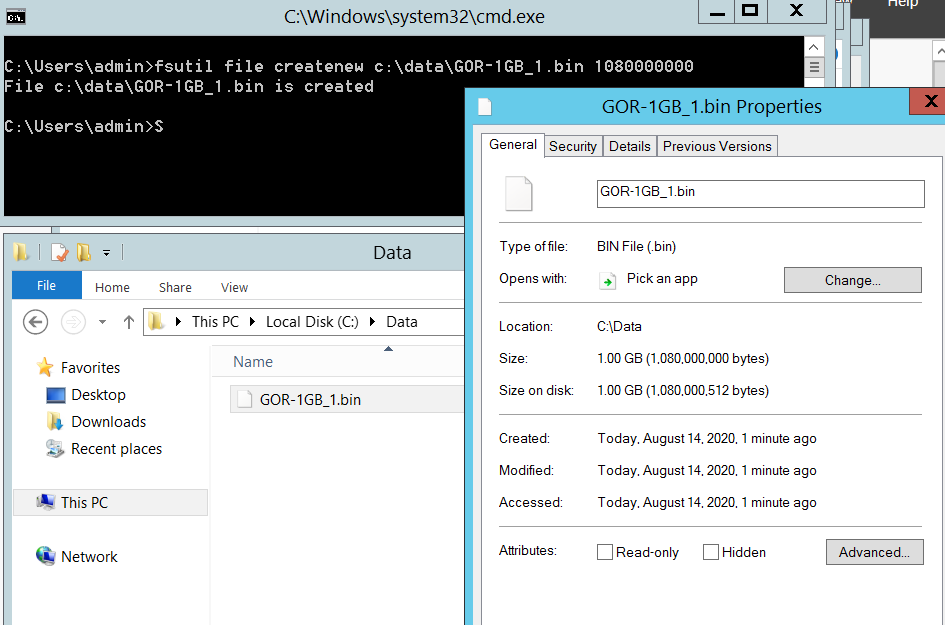Image resolution: width=945 pixels, height=625 pixels.
Task: Expand the breadcrumb arrow after This PC
Action: pyautogui.click(x=252, y=322)
